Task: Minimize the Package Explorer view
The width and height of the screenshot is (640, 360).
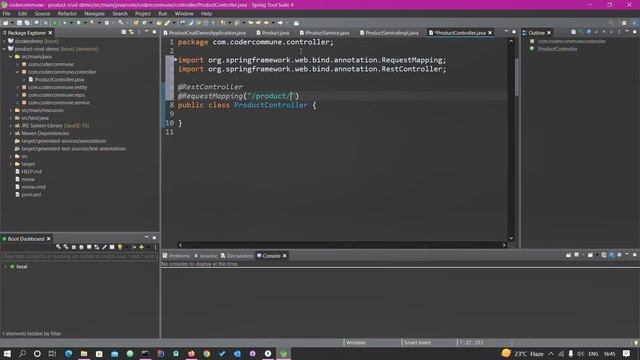Action: pyautogui.click(x=147, y=32)
